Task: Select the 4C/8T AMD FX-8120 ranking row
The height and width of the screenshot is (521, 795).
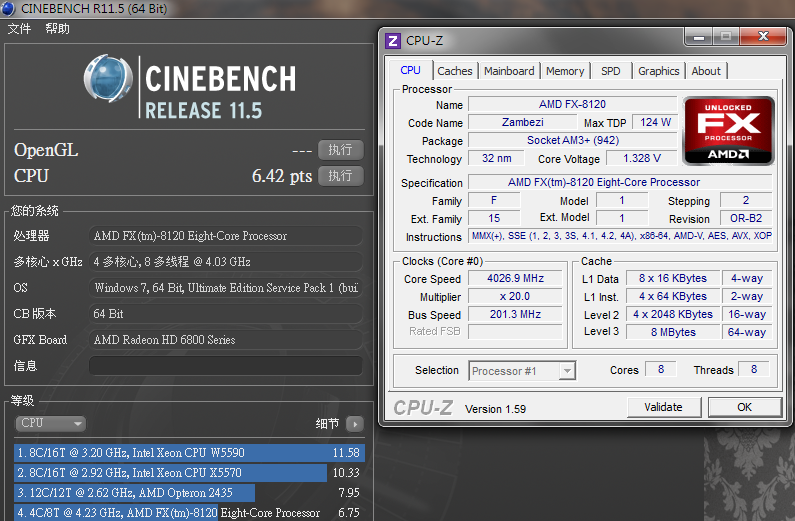Action: 189,512
